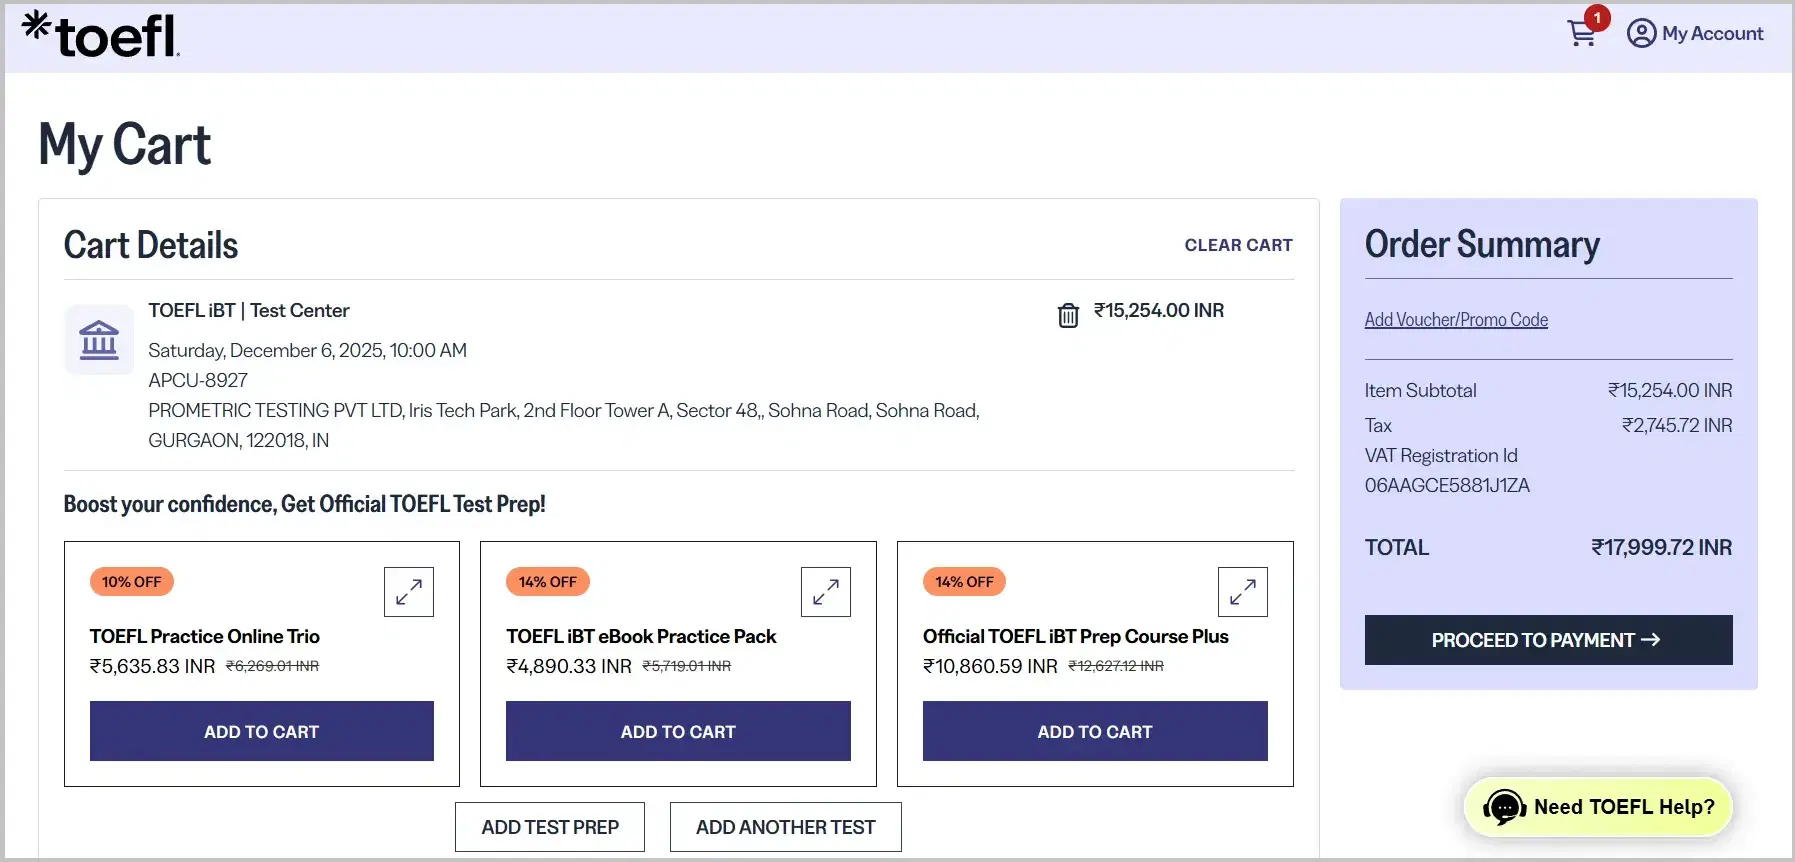Click the Add Test Prep button
The width and height of the screenshot is (1795, 862).
pos(549,827)
